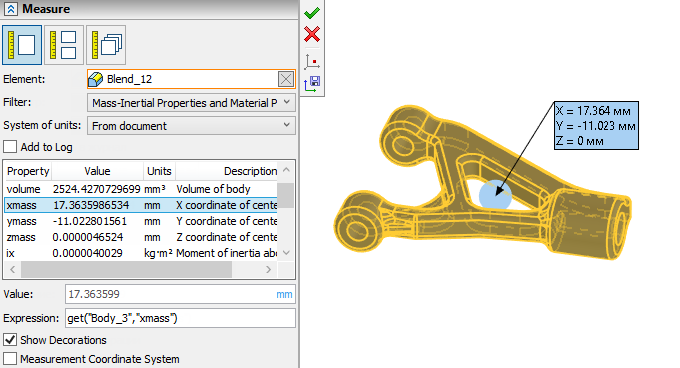Open the System of units dropdown

[191, 126]
